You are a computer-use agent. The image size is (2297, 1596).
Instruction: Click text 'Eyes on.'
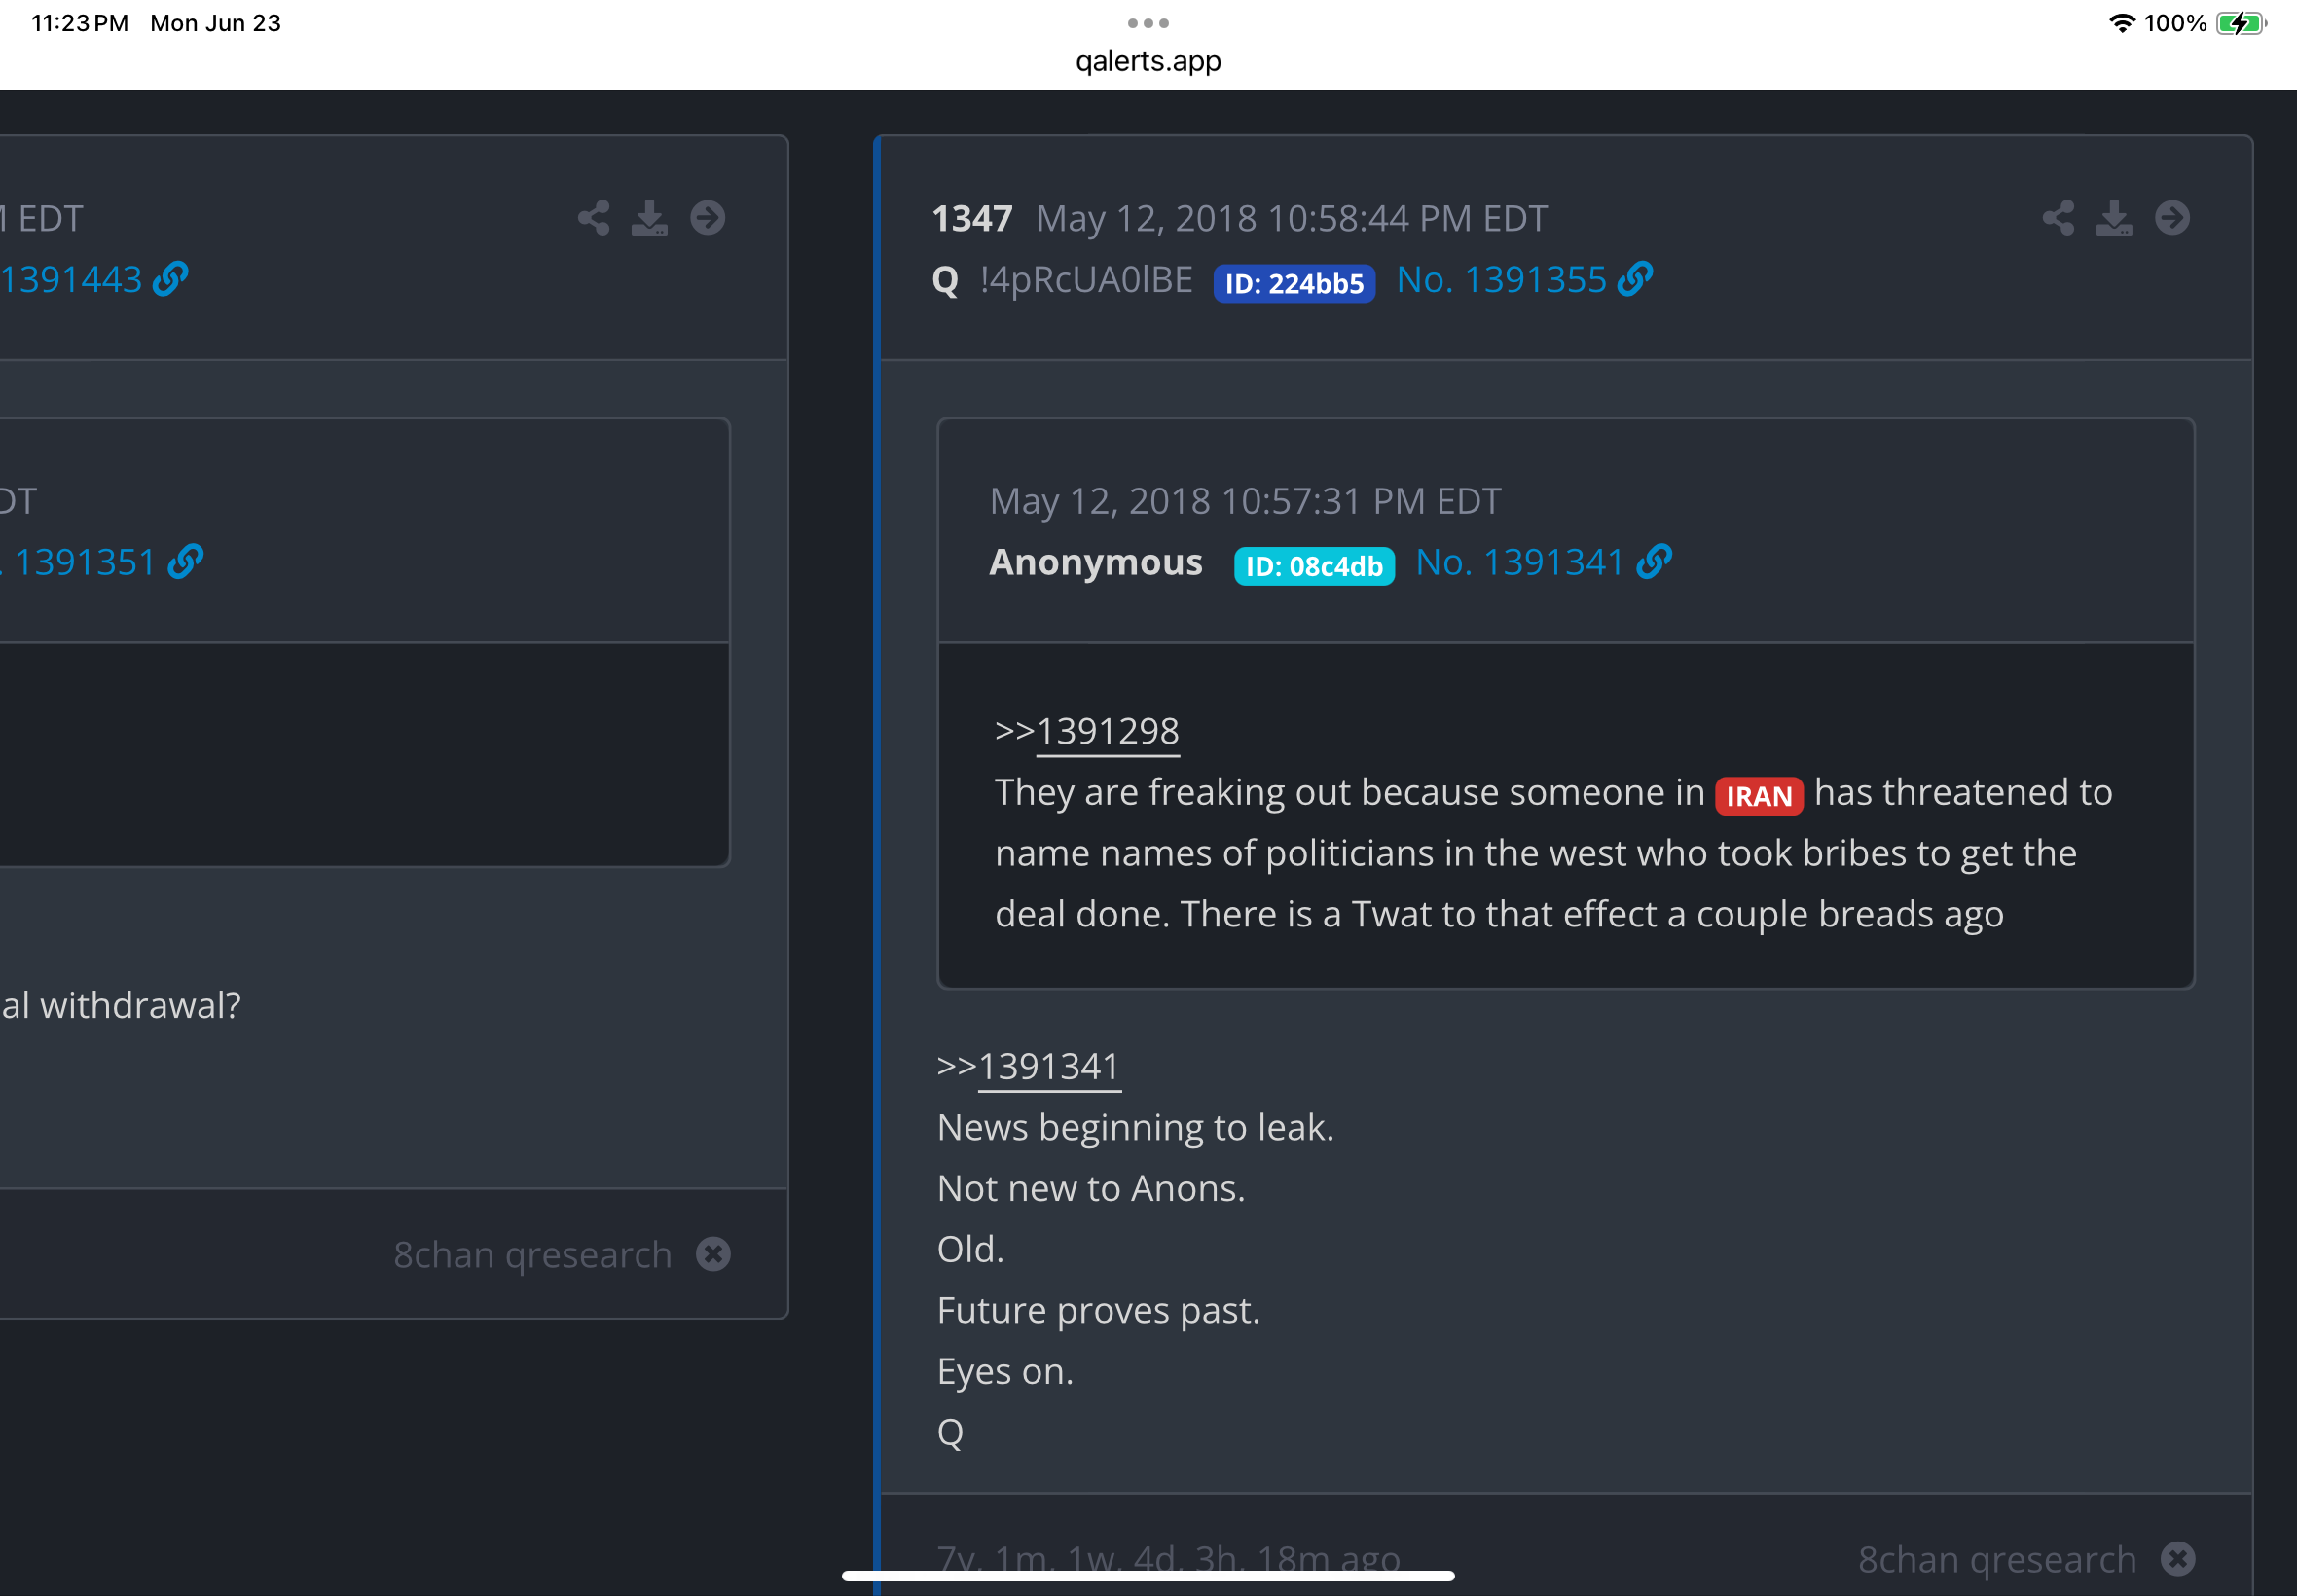(1005, 1372)
